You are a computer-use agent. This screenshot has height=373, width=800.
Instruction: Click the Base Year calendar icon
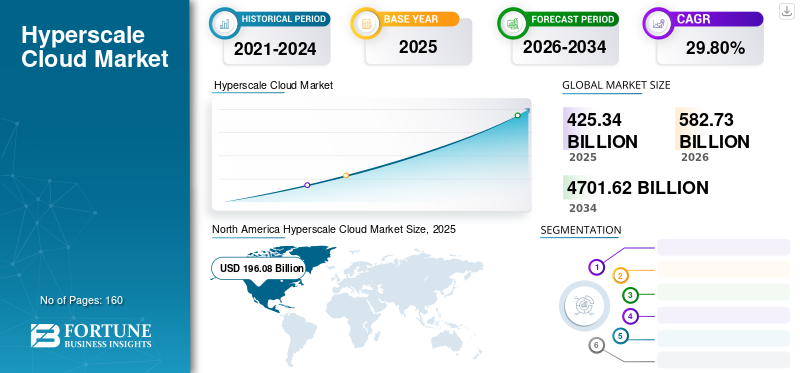point(366,23)
